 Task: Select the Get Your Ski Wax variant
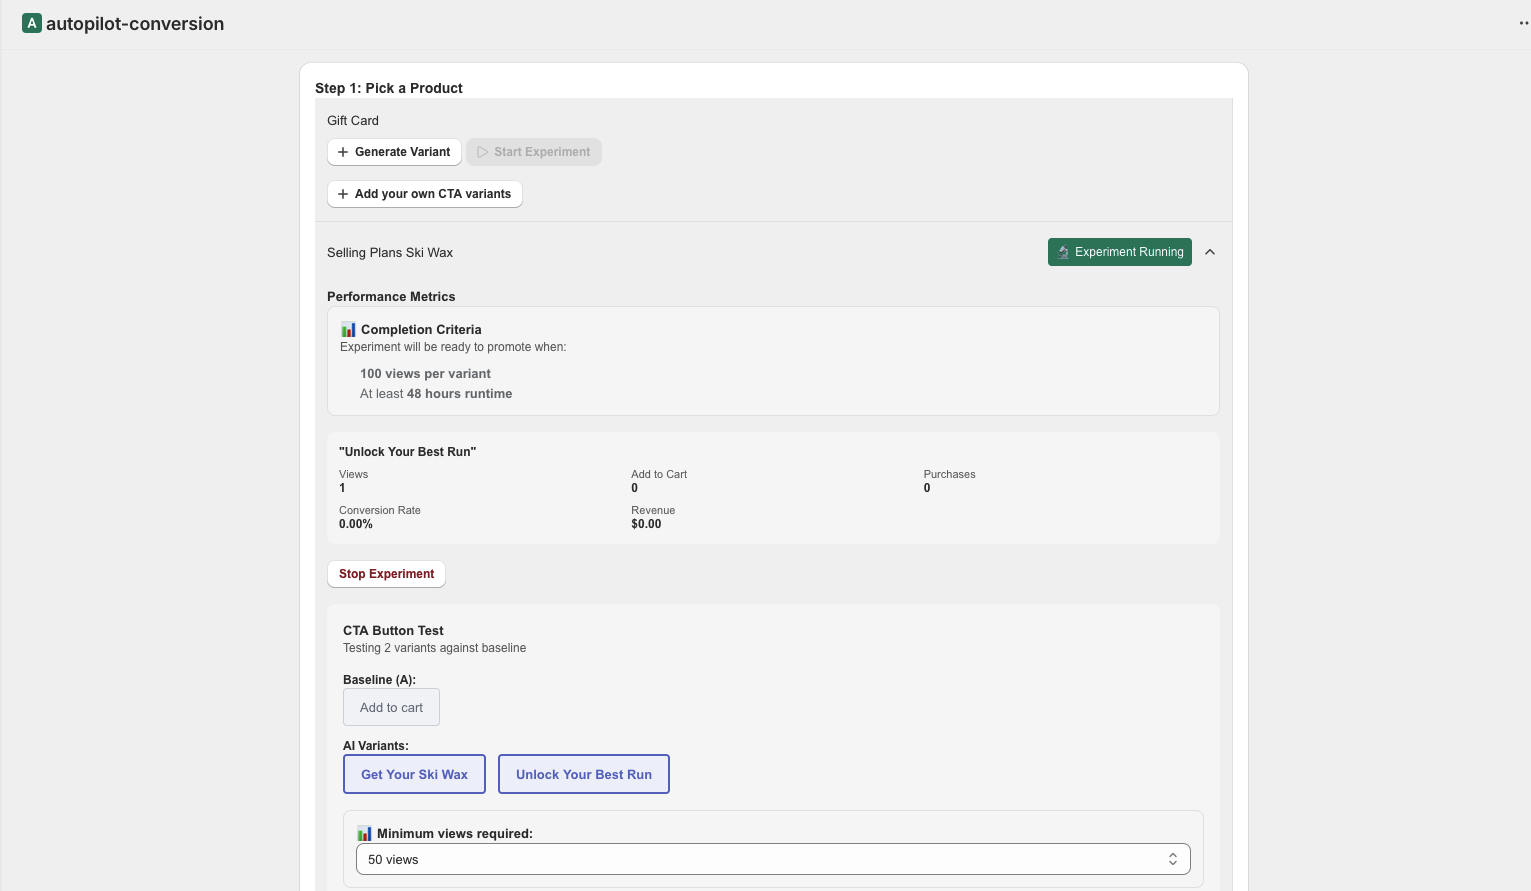tap(414, 774)
